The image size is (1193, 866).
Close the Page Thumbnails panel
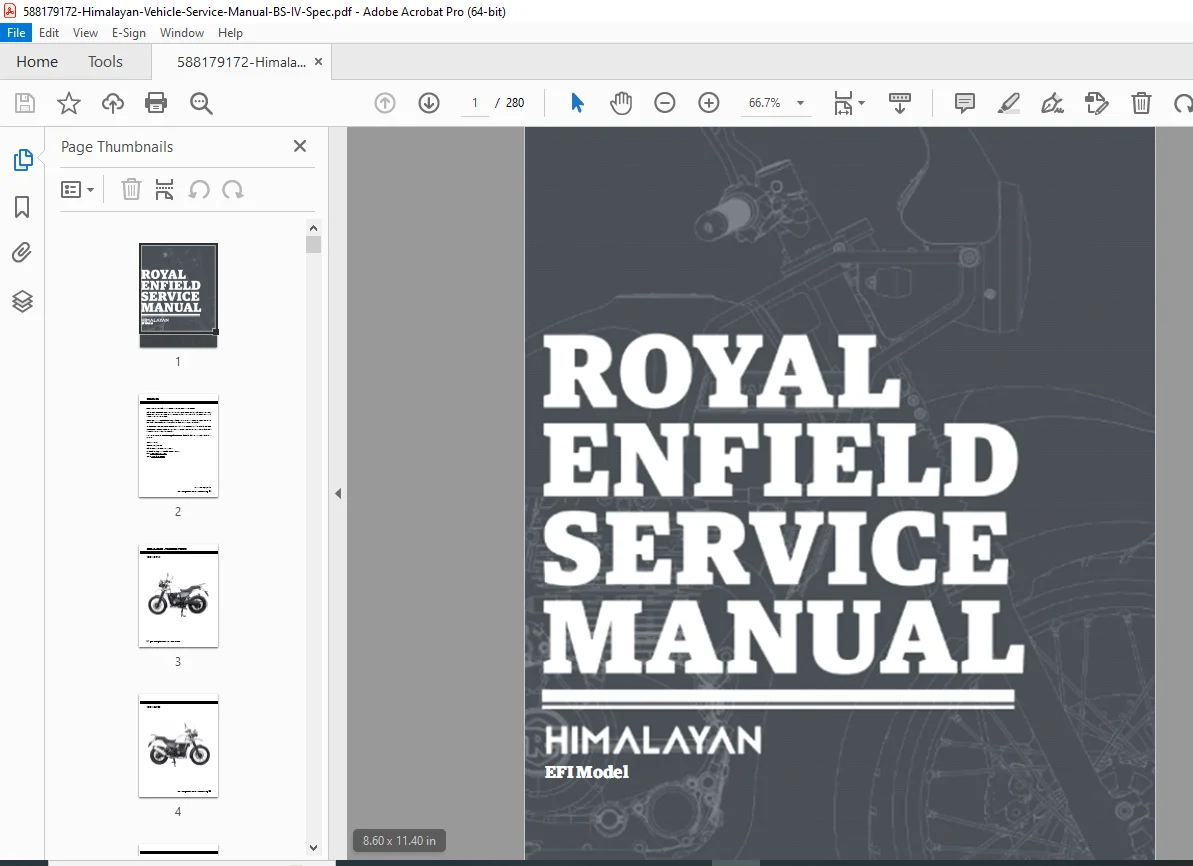point(300,146)
